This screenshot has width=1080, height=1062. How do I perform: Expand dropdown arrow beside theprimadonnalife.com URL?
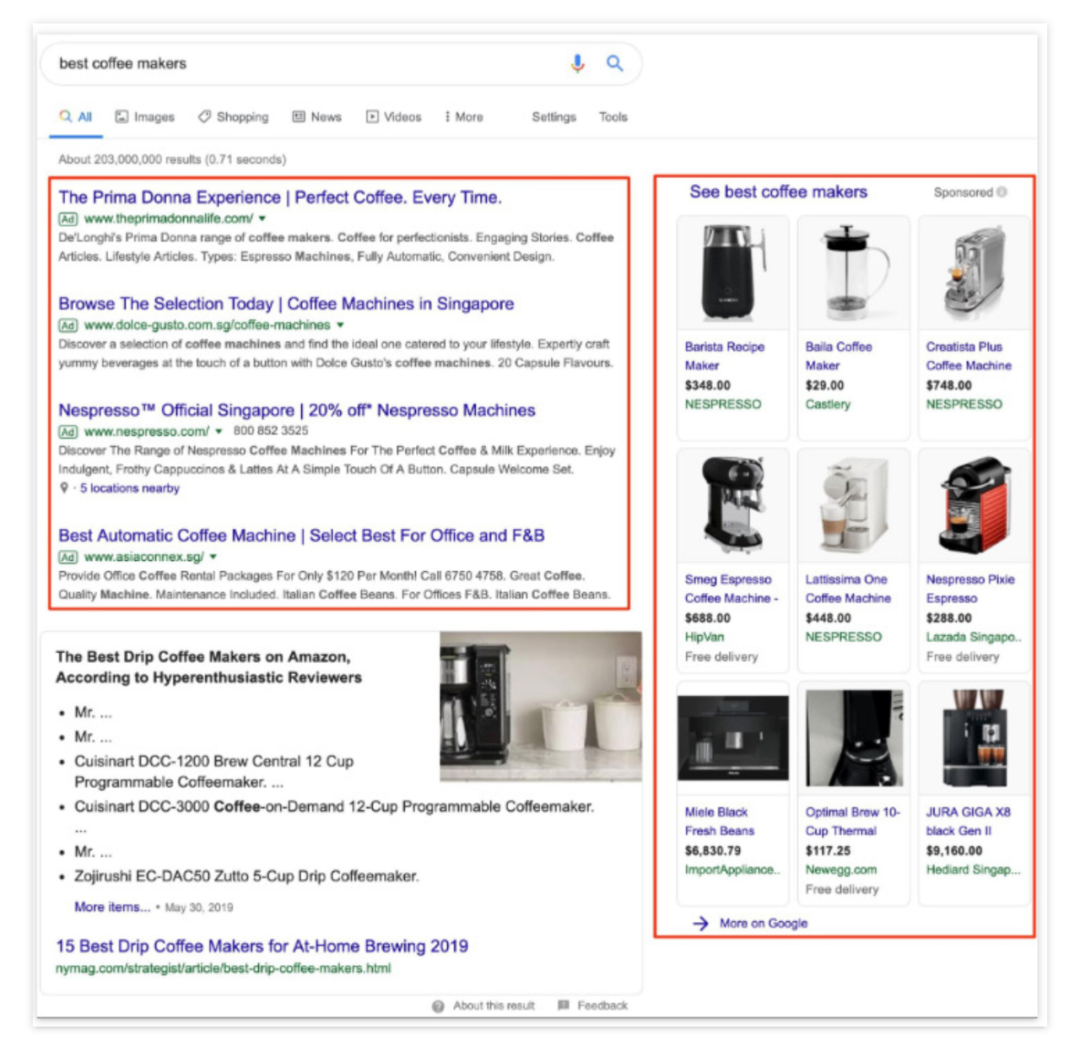click(x=262, y=218)
